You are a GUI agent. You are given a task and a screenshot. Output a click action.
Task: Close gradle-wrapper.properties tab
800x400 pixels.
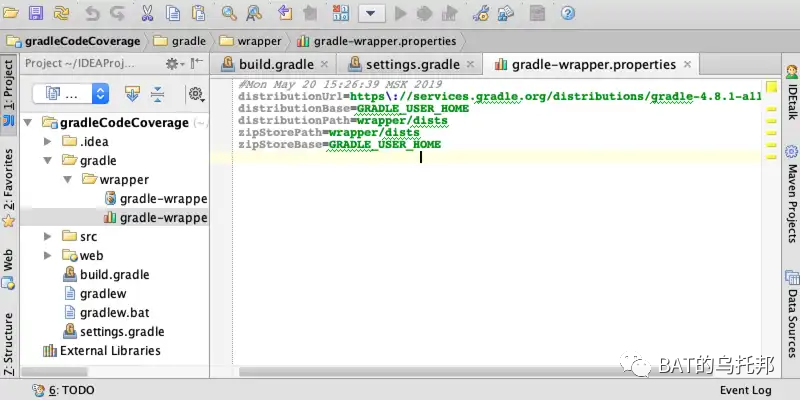click(687, 65)
